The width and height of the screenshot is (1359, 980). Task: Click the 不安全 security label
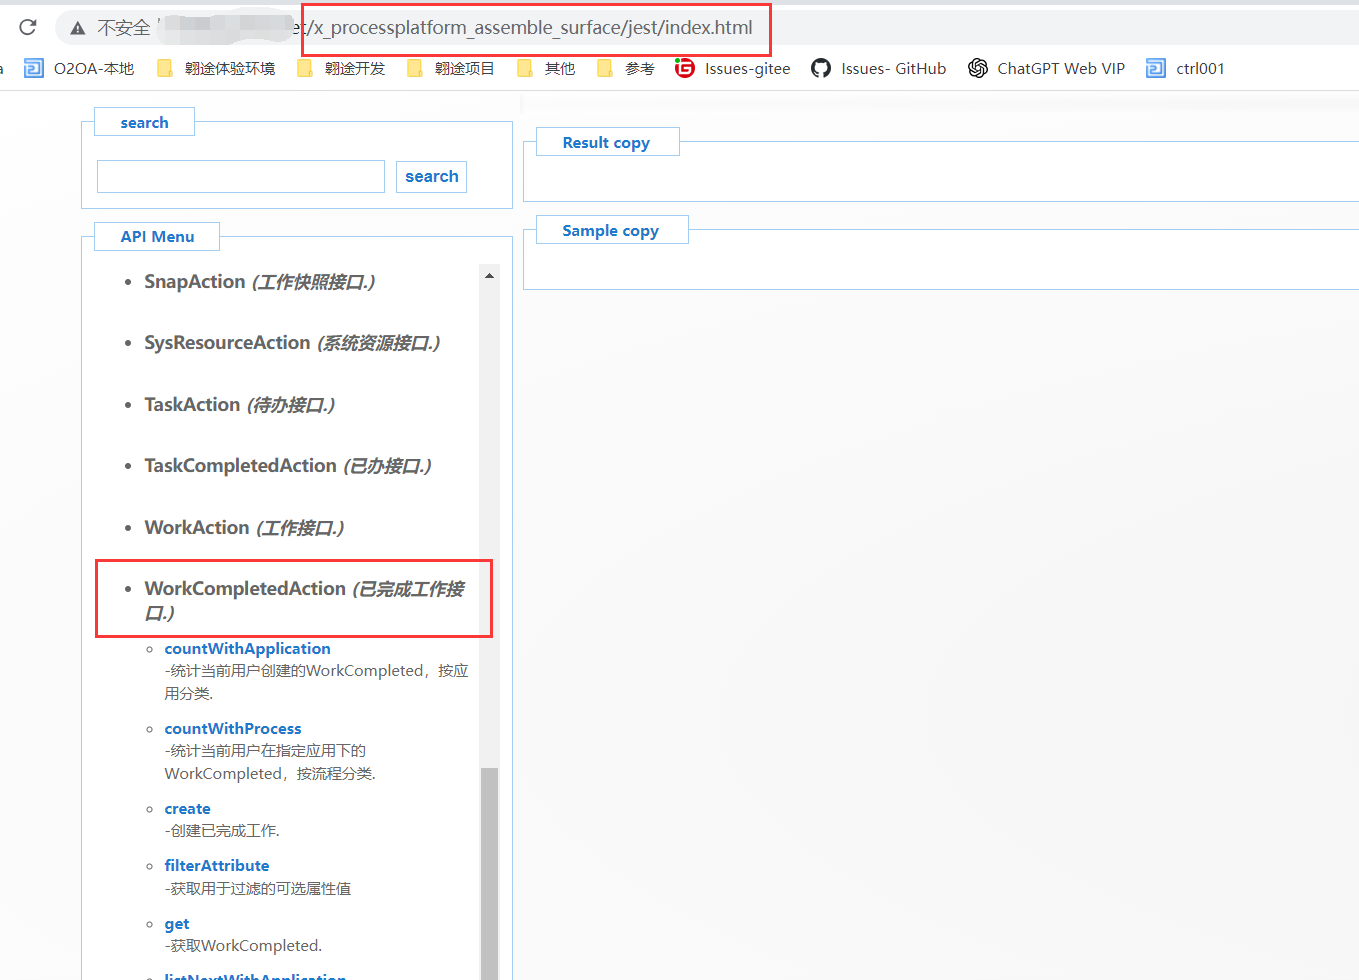tap(123, 28)
